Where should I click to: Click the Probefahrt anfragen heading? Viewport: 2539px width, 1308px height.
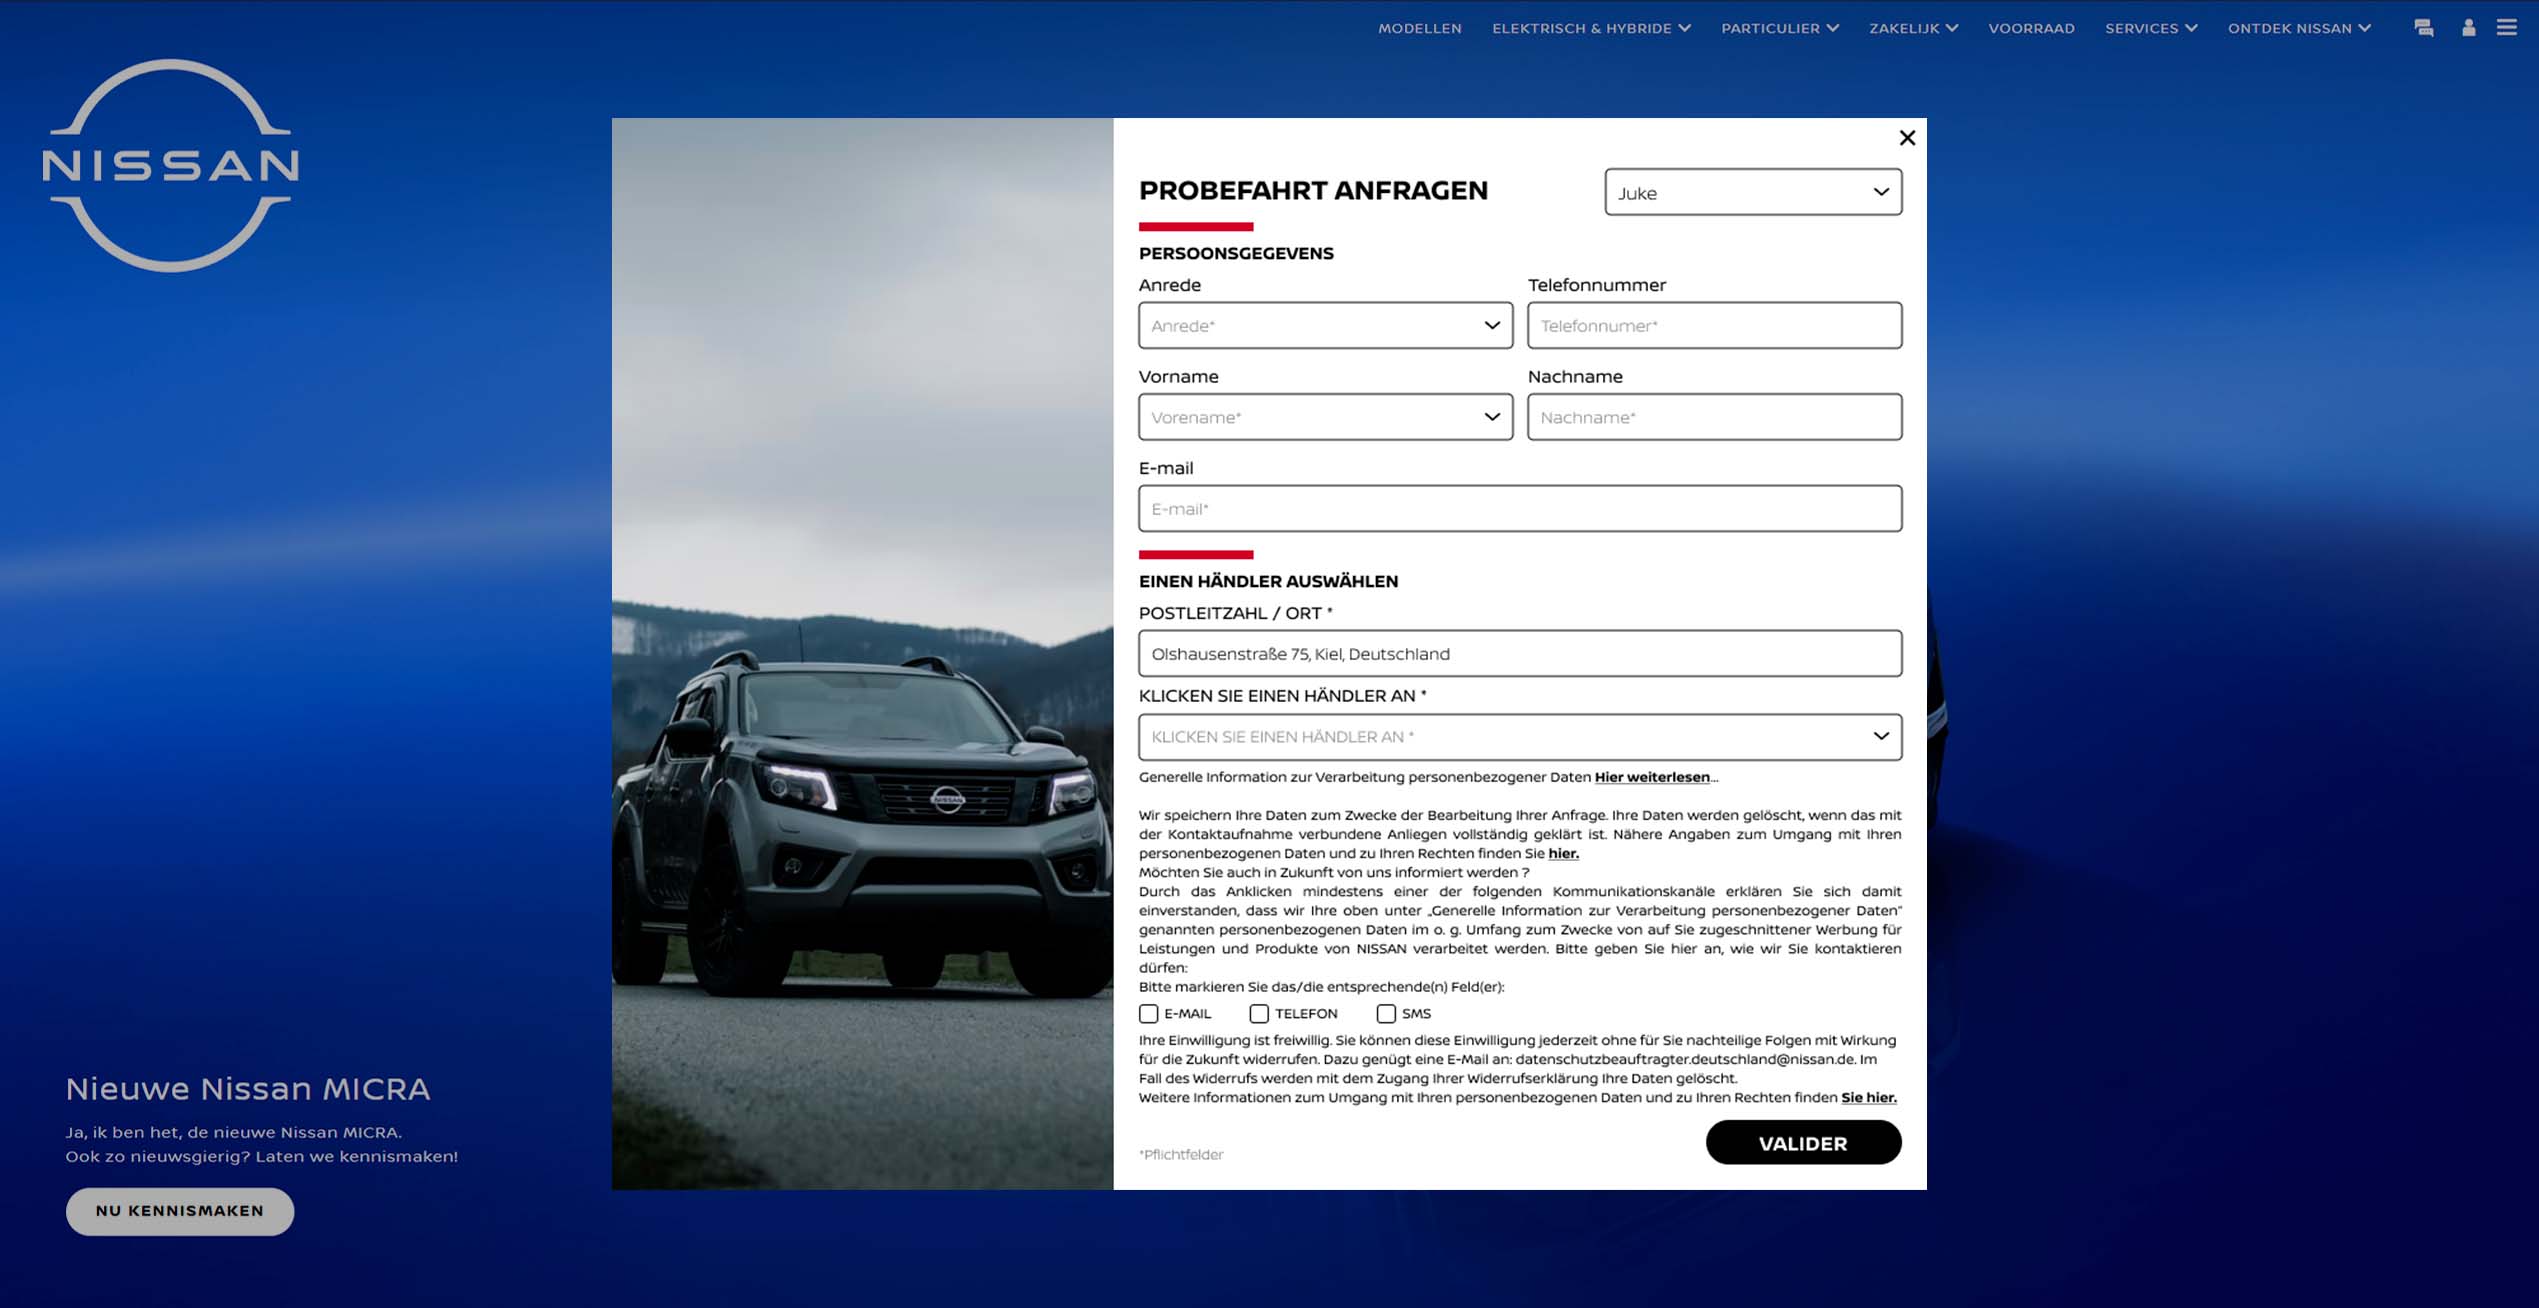coord(1313,190)
